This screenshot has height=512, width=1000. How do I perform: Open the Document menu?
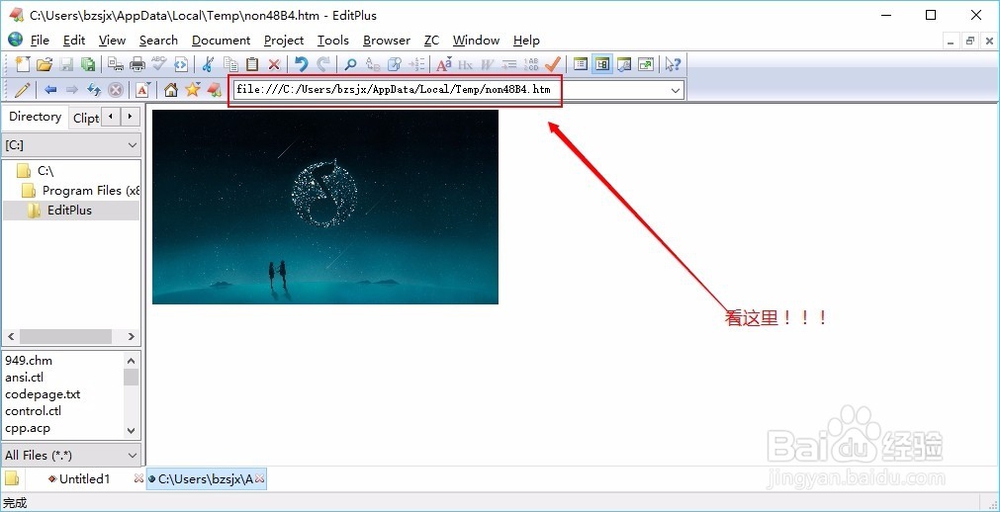click(x=221, y=40)
